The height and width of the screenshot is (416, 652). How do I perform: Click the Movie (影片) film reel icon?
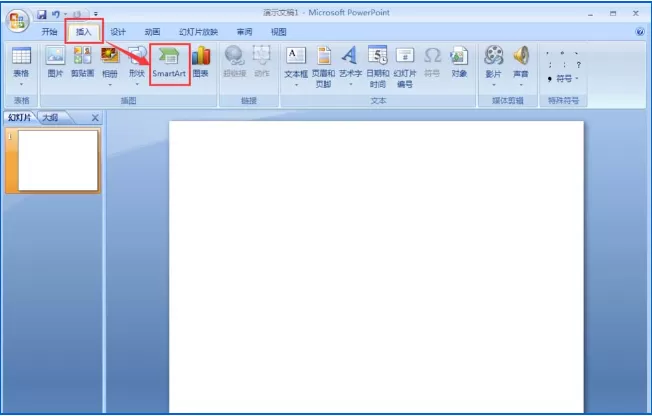click(494, 55)
